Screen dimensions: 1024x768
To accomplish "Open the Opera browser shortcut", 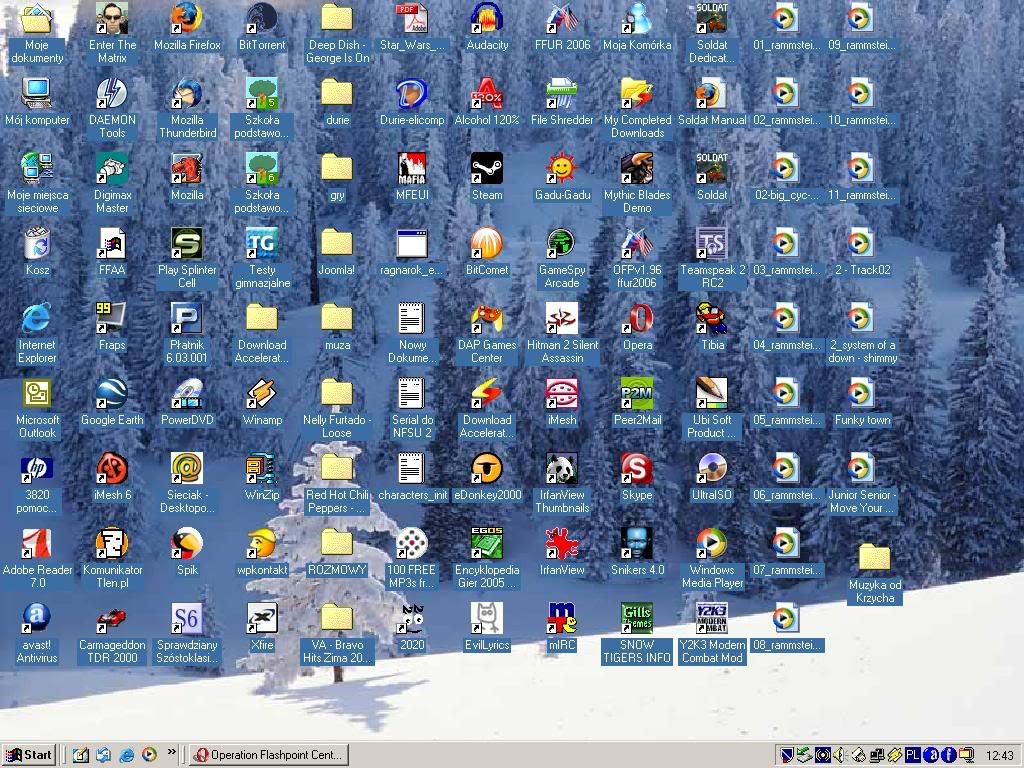I will [637, 319].
